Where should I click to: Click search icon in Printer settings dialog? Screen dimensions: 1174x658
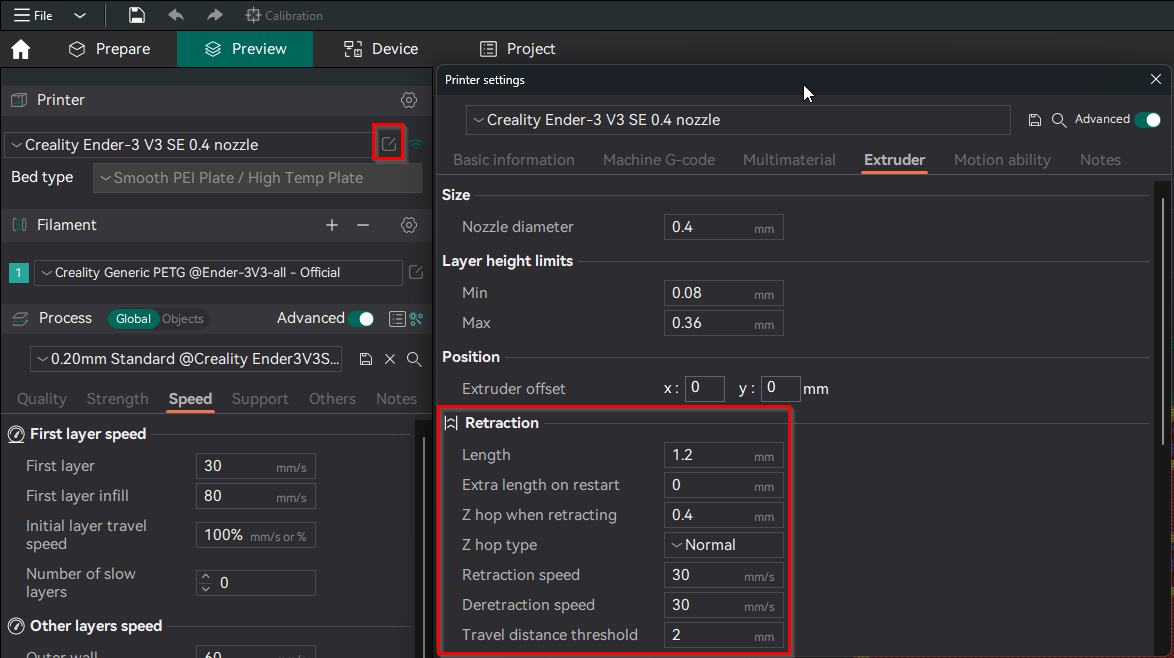point(1059,120)
